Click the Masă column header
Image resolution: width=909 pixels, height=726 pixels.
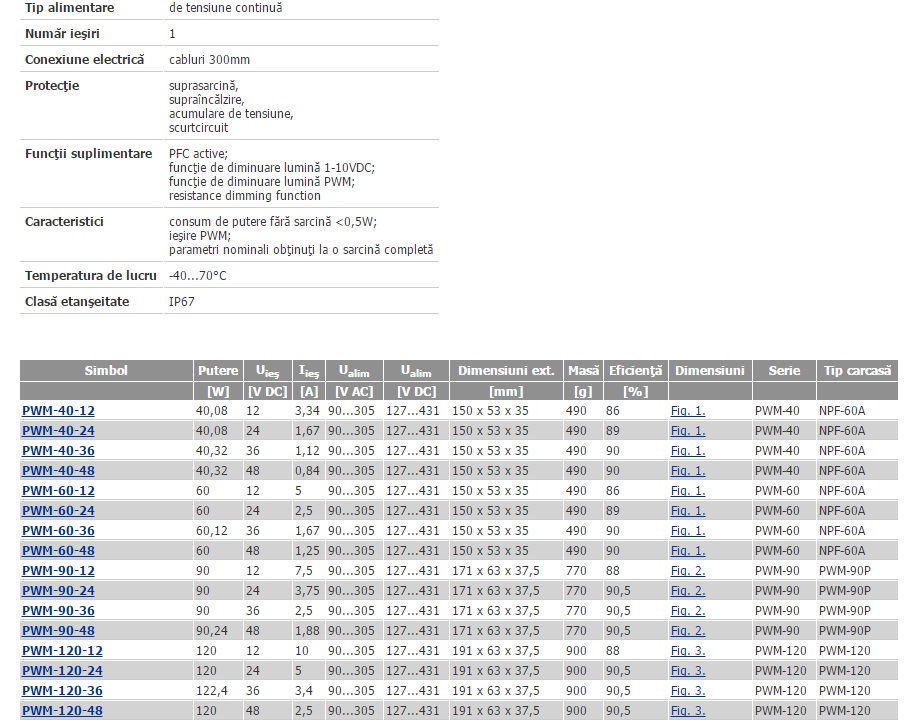(583, 371)
